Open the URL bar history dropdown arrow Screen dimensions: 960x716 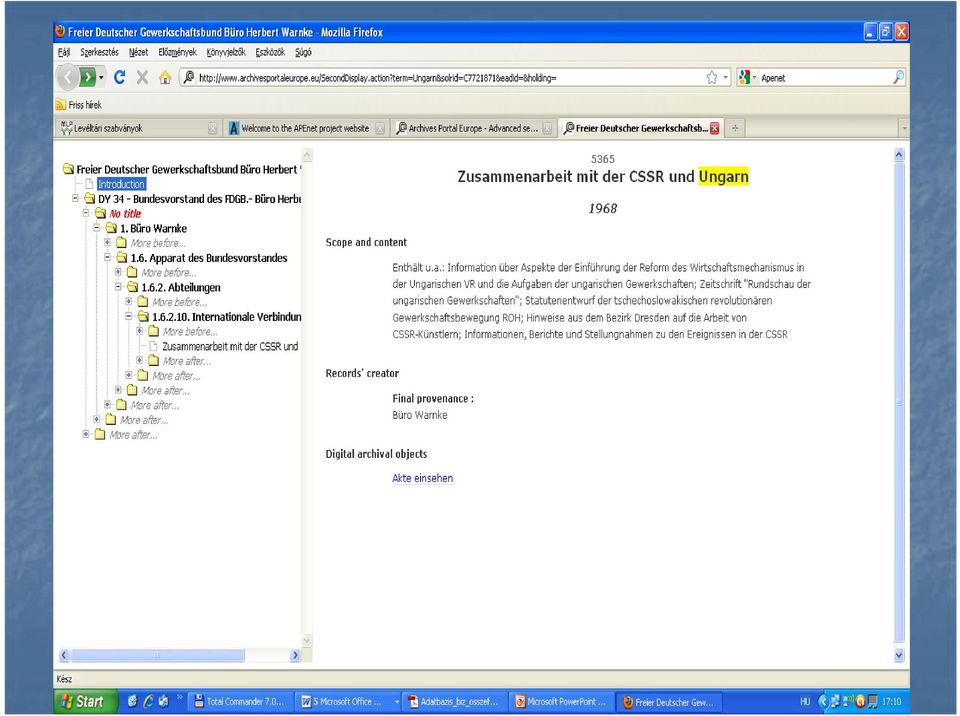(x=726, y=78)
